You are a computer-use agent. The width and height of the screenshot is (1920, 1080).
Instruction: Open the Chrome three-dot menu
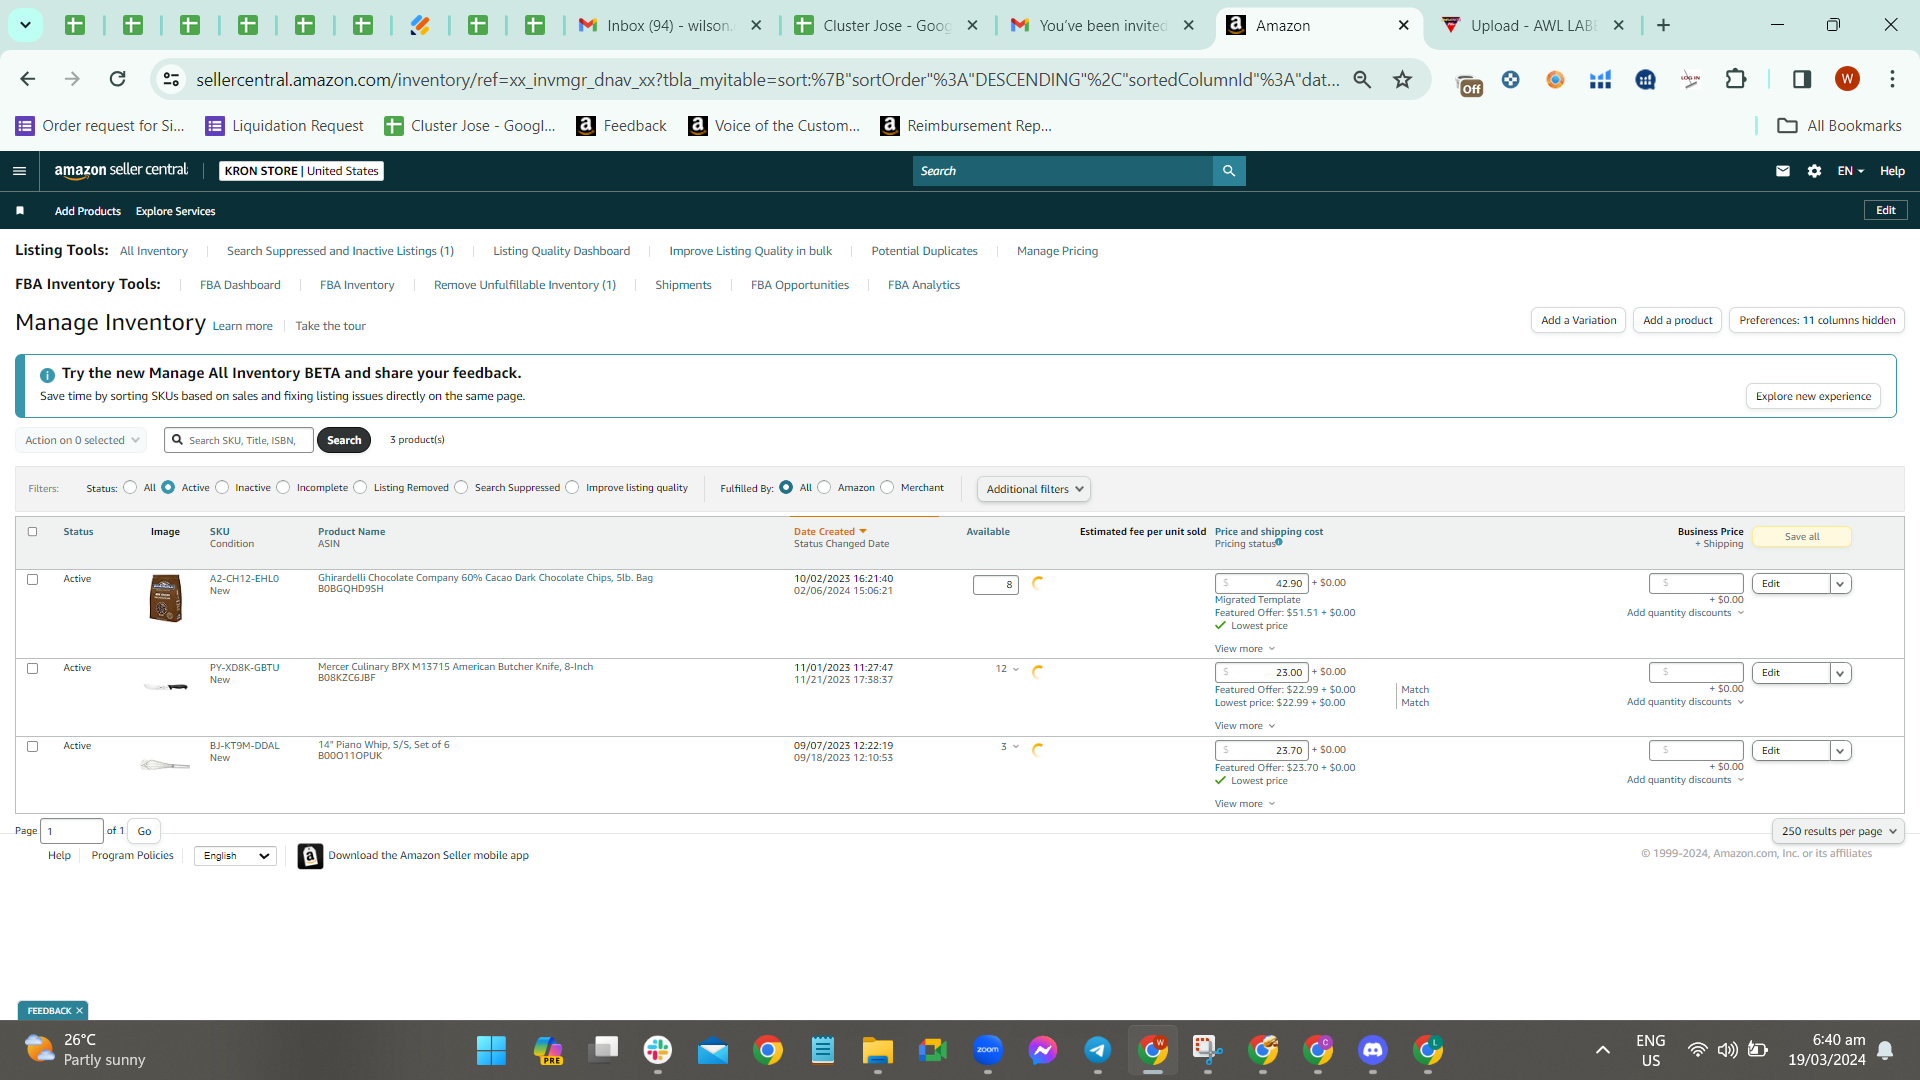(x=1892, y=79)
